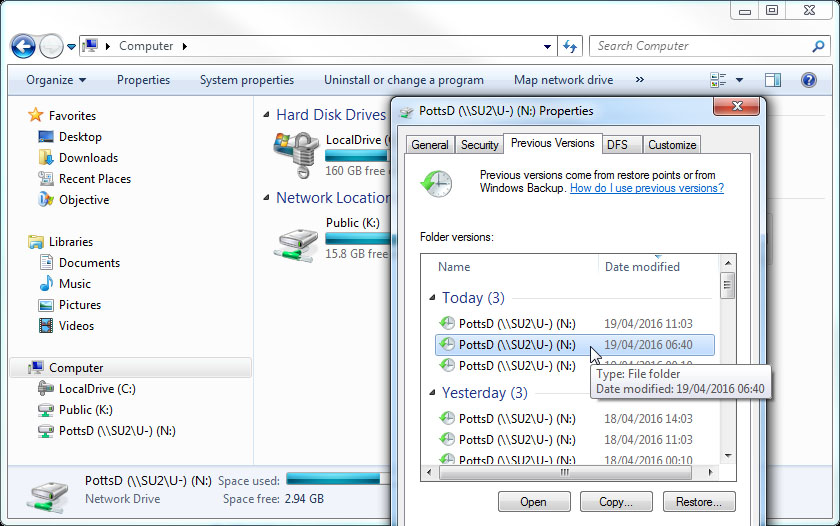This screenshot has height=526, width=840.
Task: Select LocalDrive (C:) in navigation pane
Action: (x=97, y=388)
